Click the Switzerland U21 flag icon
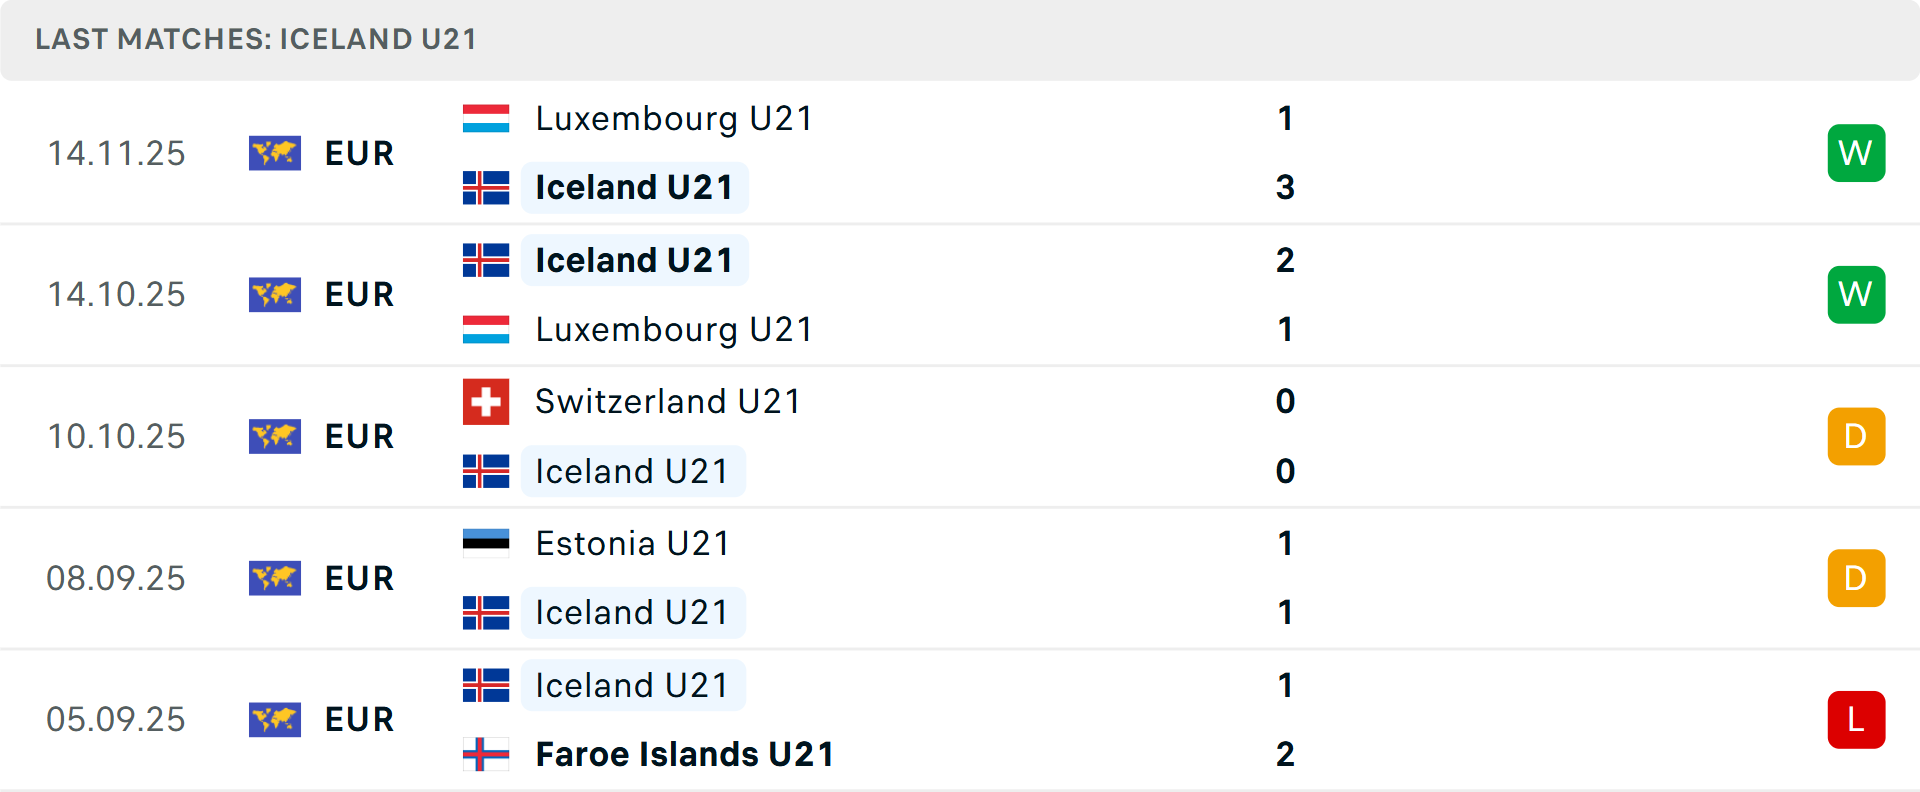The height and width of the screenshot is (792, 1920). click(485, 400)
